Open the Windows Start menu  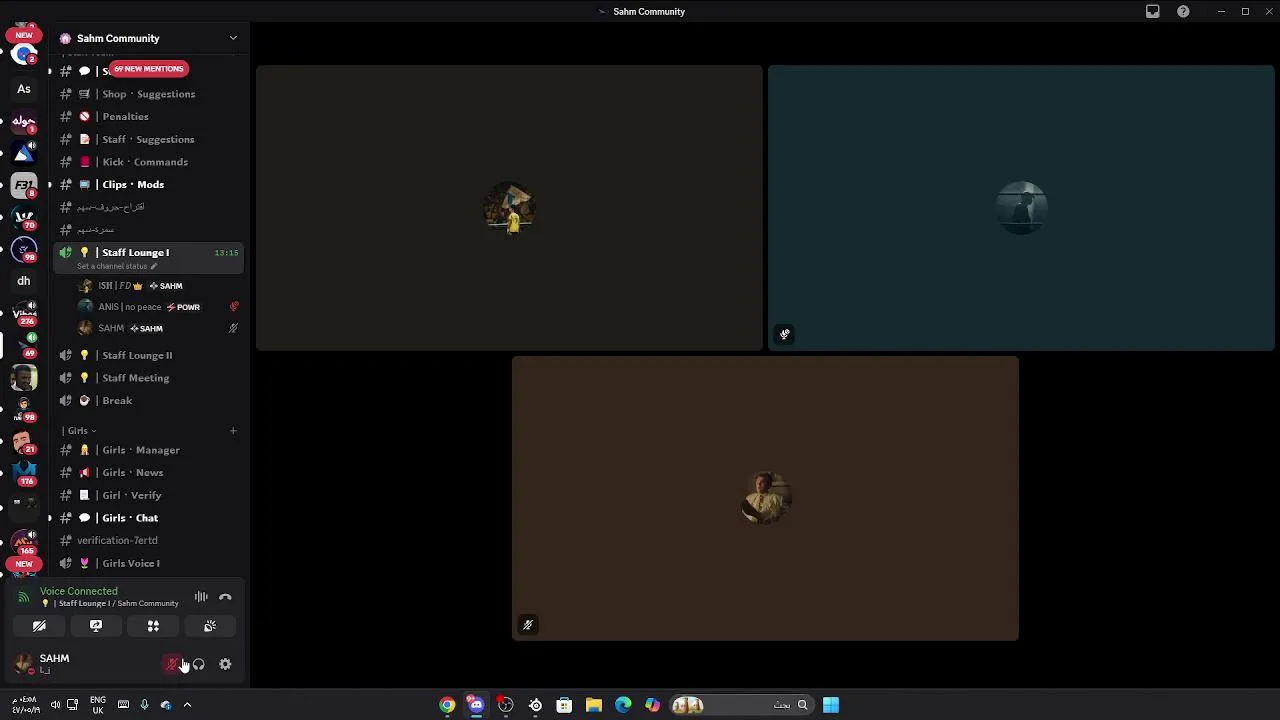pos(831,705)
